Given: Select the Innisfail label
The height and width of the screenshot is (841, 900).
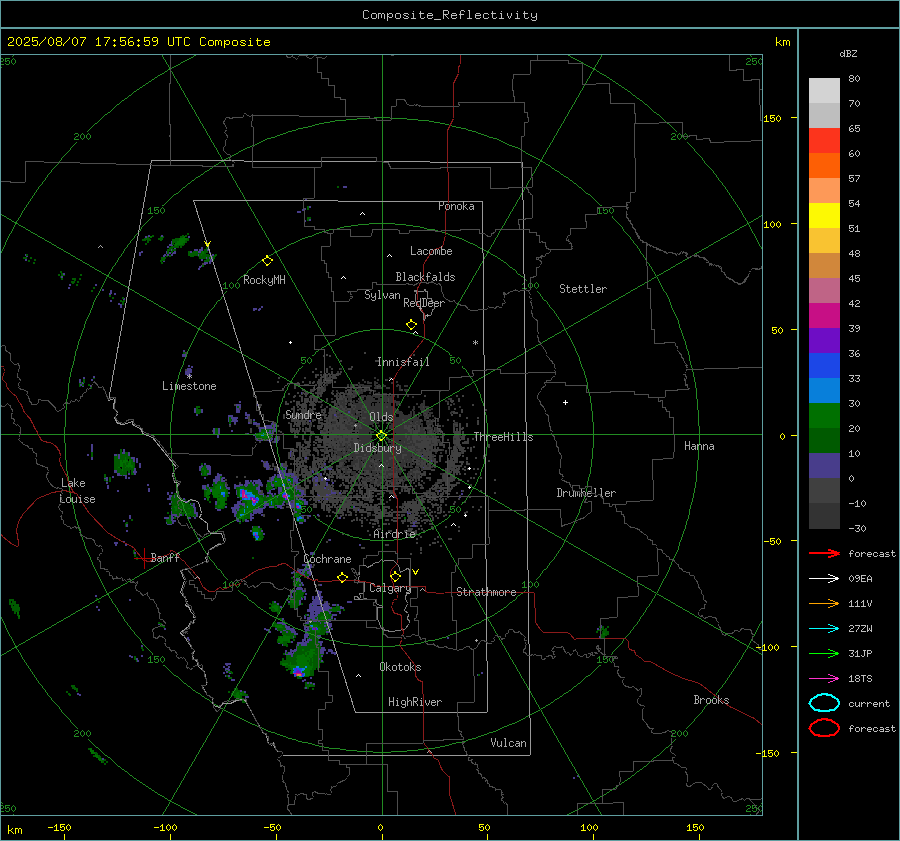Looking at the screenshot, I should [x=403, y=362].
